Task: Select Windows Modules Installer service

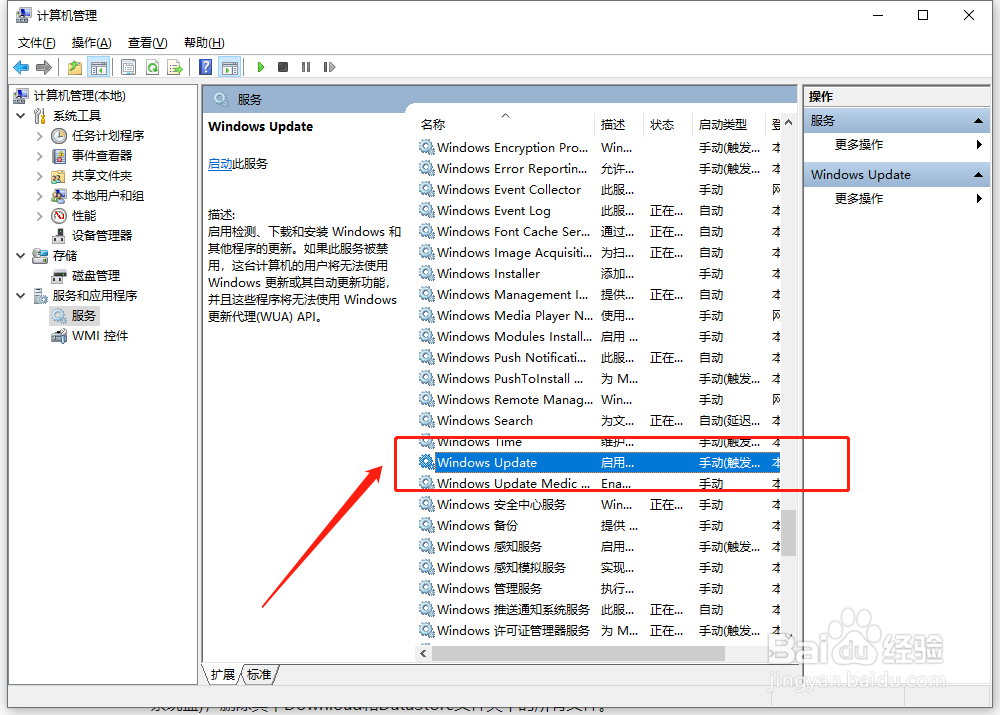Action: (598, 337)
